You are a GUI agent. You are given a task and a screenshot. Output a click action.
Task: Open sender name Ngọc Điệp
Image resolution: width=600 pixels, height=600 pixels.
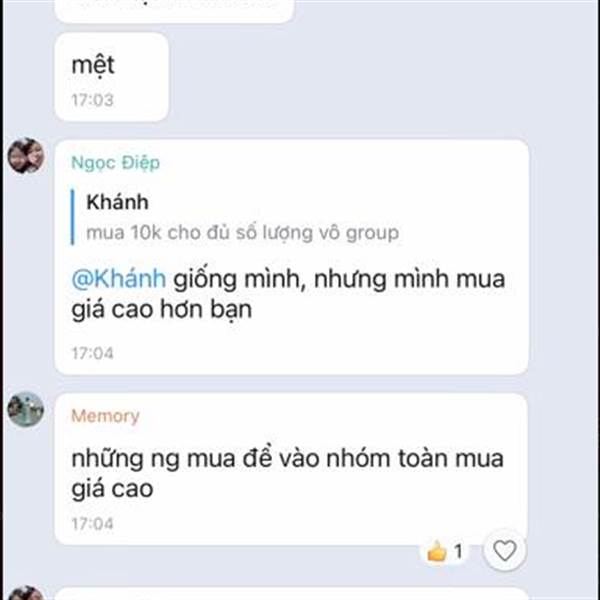[x=116, y=163]
